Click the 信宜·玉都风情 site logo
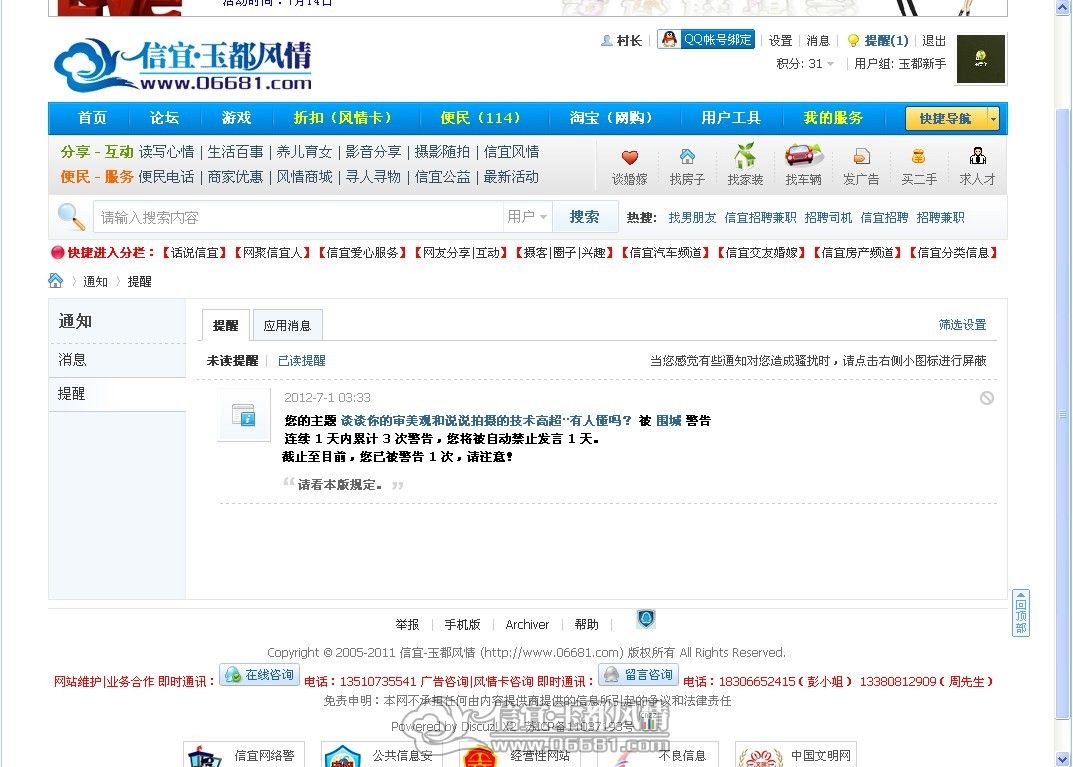This screenshot has height=767, width=1073. tap(183, 65)
